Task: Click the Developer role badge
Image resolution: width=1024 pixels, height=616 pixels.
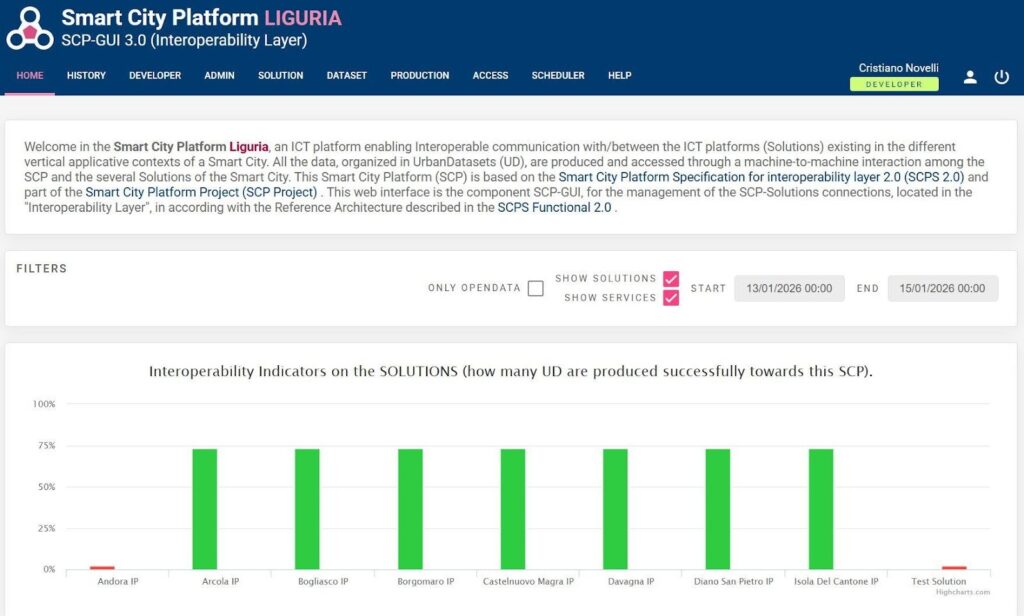Action: [894, 85]
